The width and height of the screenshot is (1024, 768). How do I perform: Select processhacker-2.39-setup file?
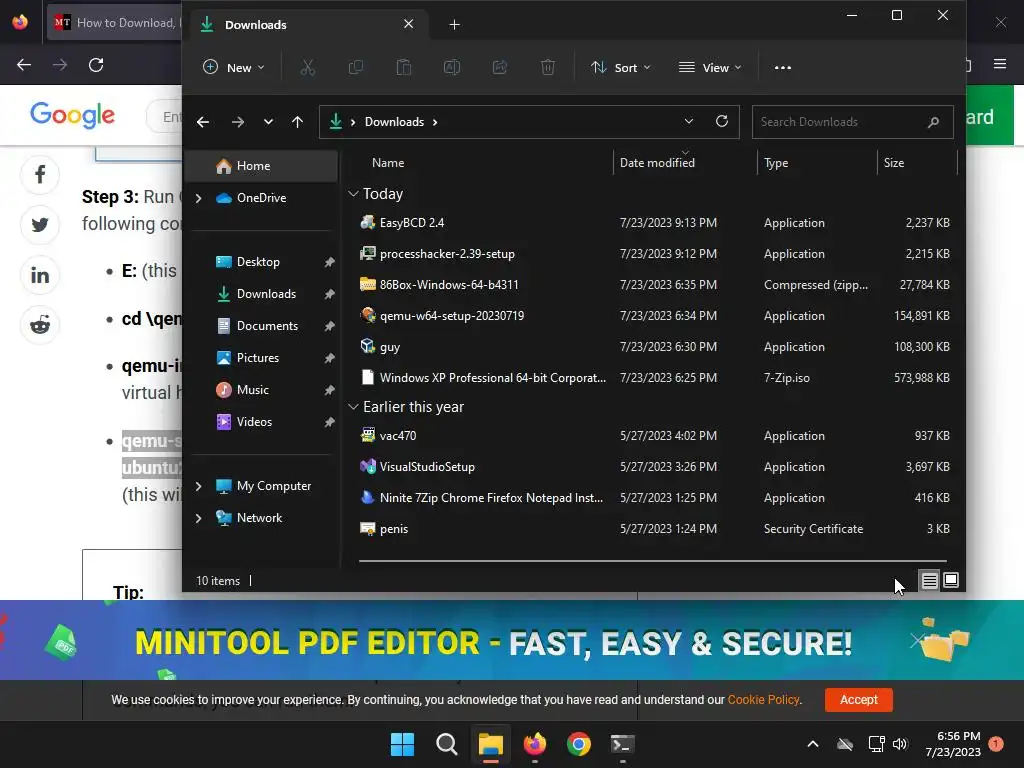pyautogui.click(x=653, y=253)
